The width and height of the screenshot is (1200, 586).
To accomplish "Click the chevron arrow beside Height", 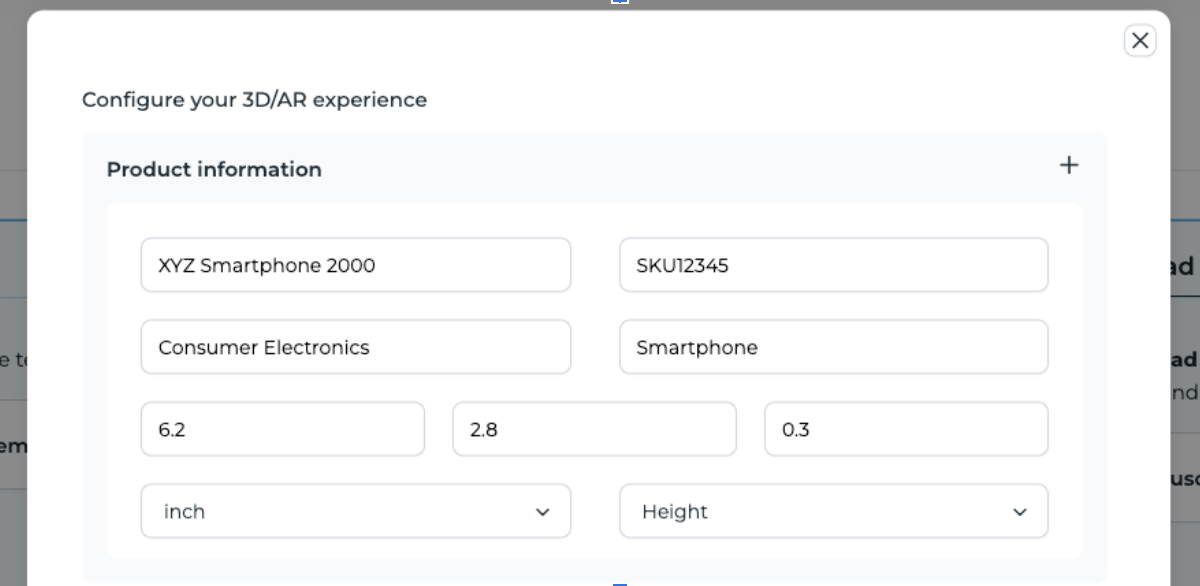I will [1020, 512].
